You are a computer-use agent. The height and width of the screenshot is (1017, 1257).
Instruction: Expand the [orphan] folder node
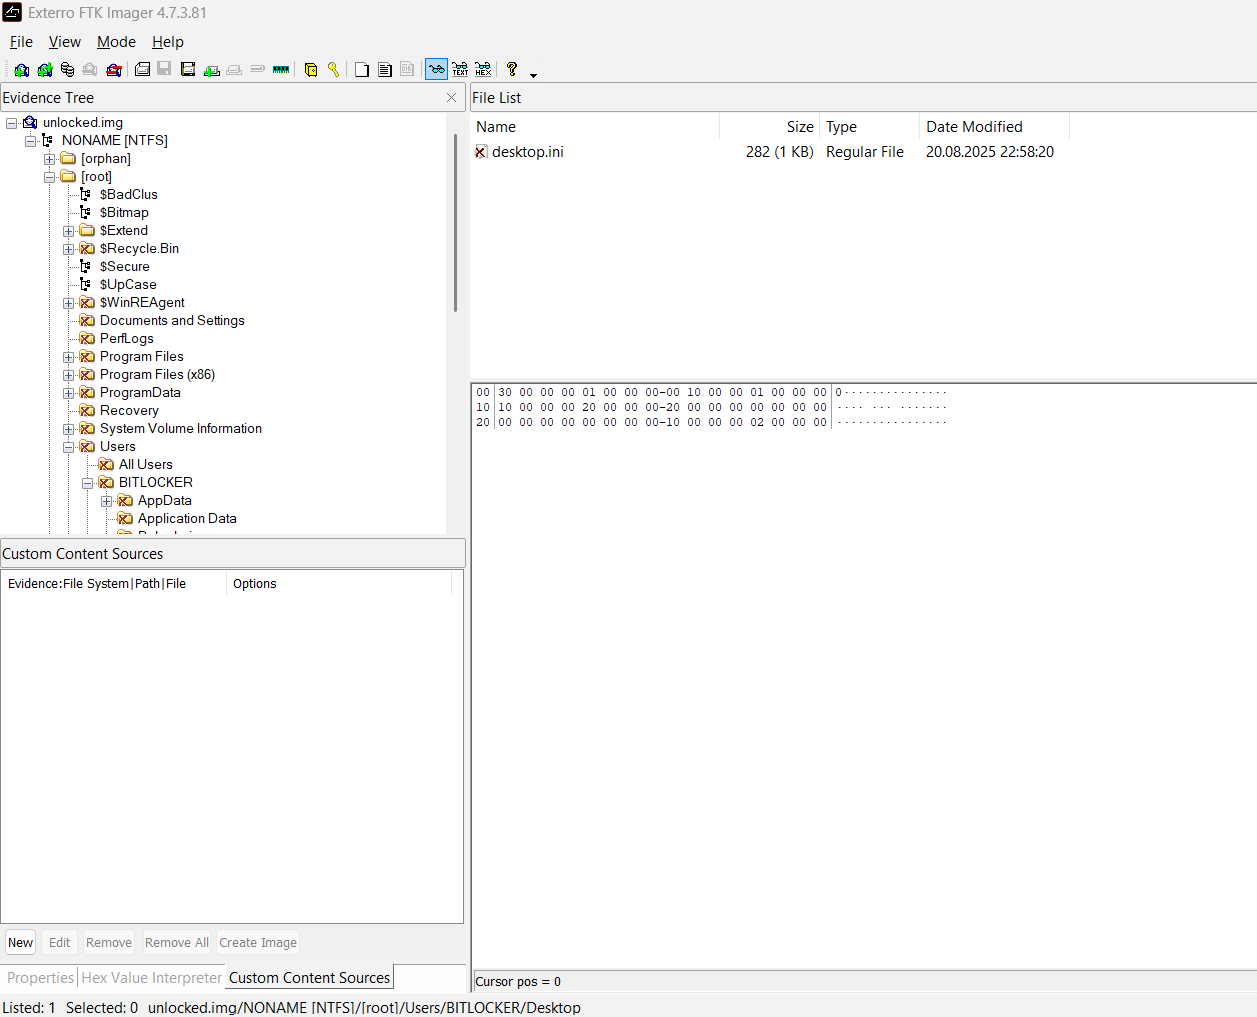click(x=49, y=159)
